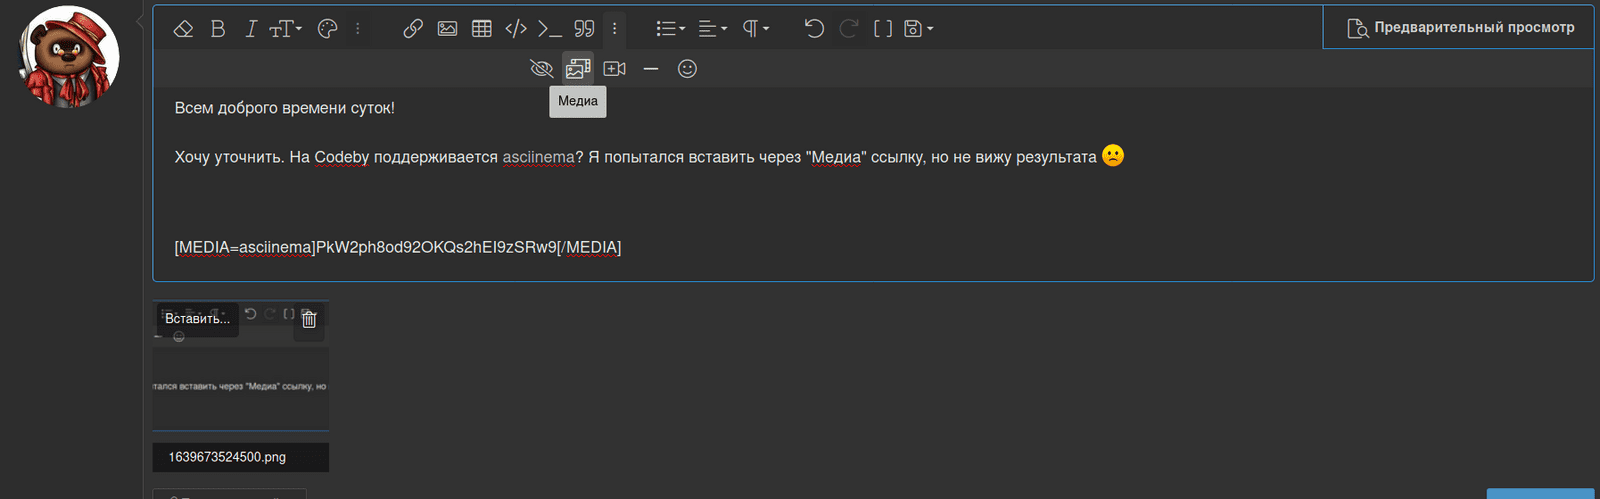This screenshot has width=1600, height=499.
Task: Click the Предварительный просмотр button
Action: 1460,28
